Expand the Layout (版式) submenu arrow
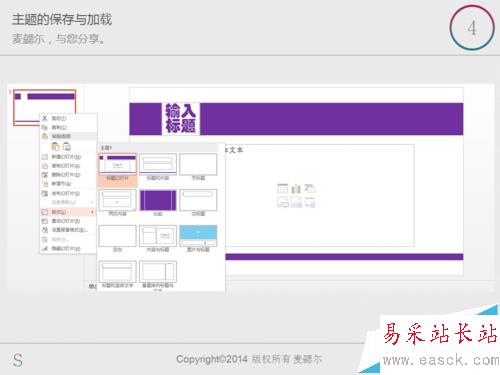The width and height of the screenshot is (500, 375). [92, 212]
